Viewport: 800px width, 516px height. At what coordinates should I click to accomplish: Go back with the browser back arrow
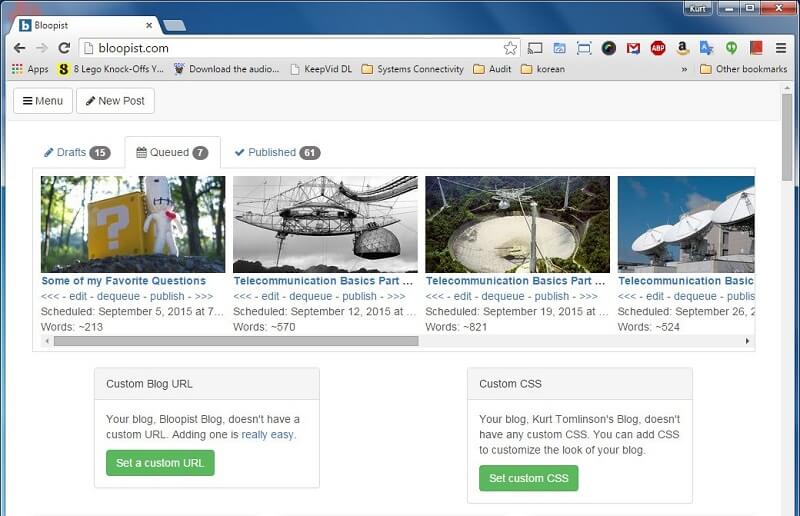(x=19, y=48)
